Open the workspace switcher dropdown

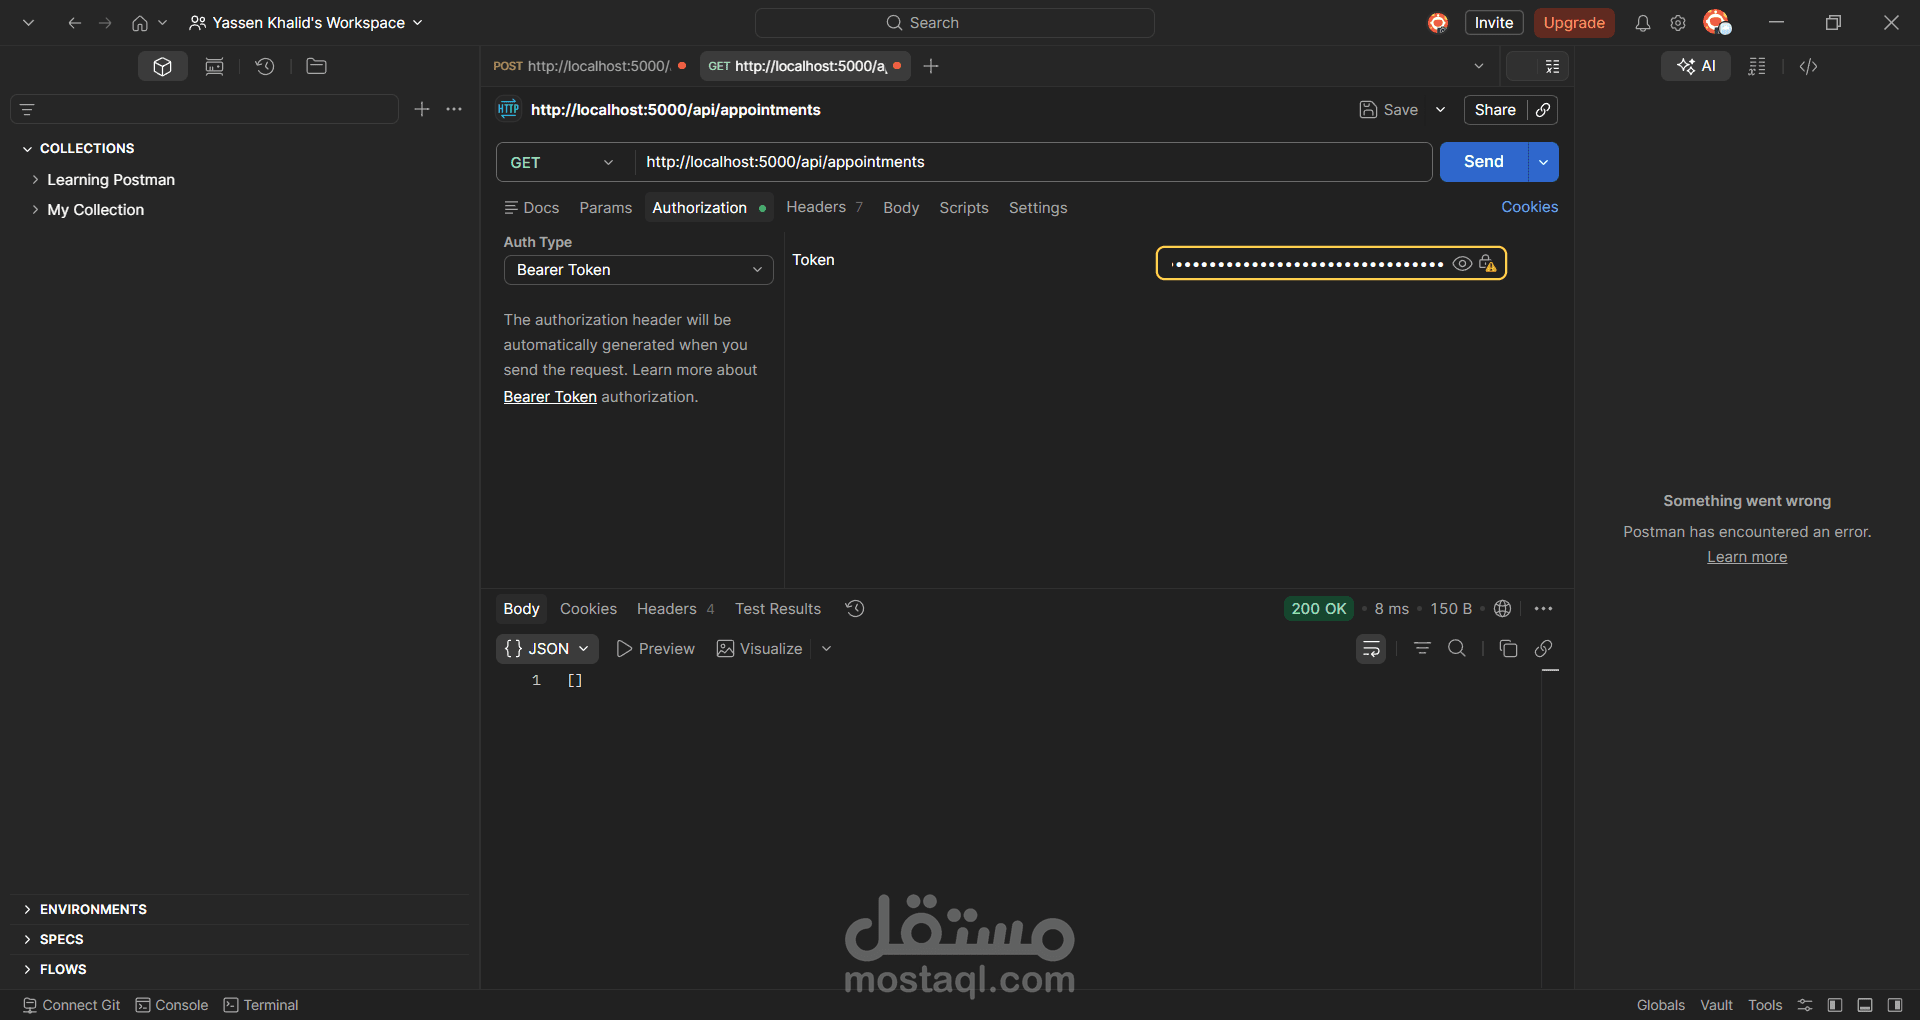click(306, 23)
